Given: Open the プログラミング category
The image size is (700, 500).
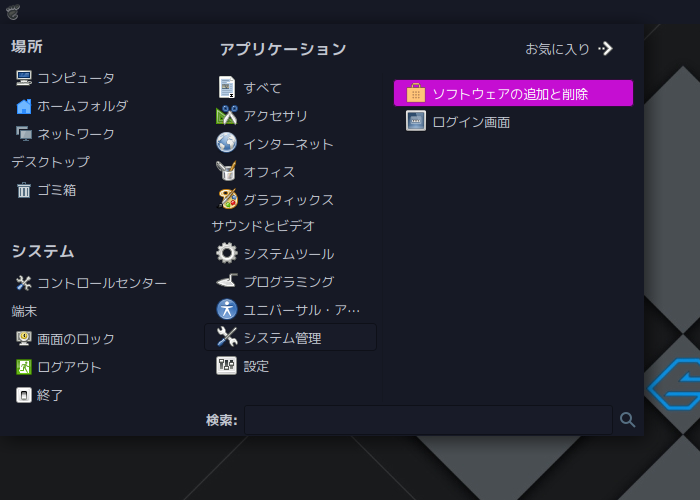Looking at the screenshot, I should coord(290,282).
